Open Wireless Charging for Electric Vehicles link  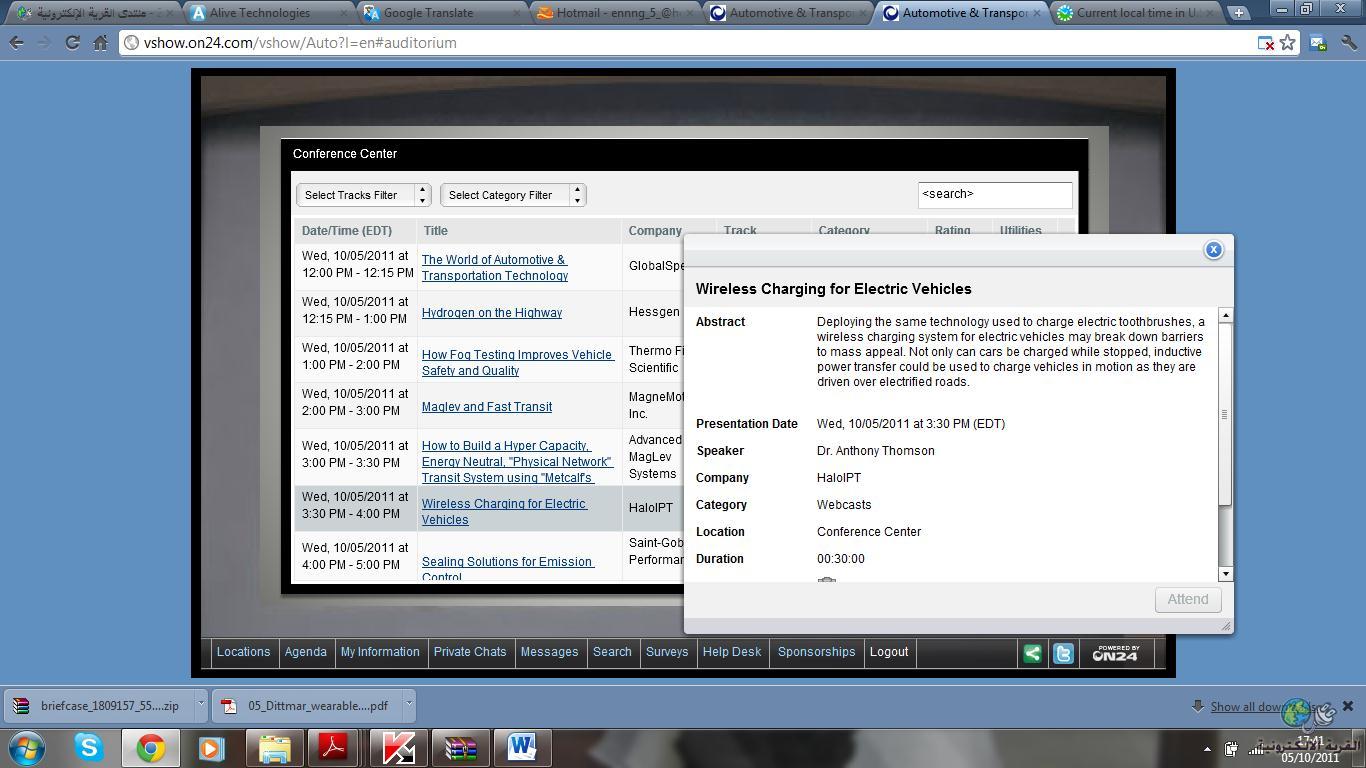pyautogui.click(x=504, y=511)
